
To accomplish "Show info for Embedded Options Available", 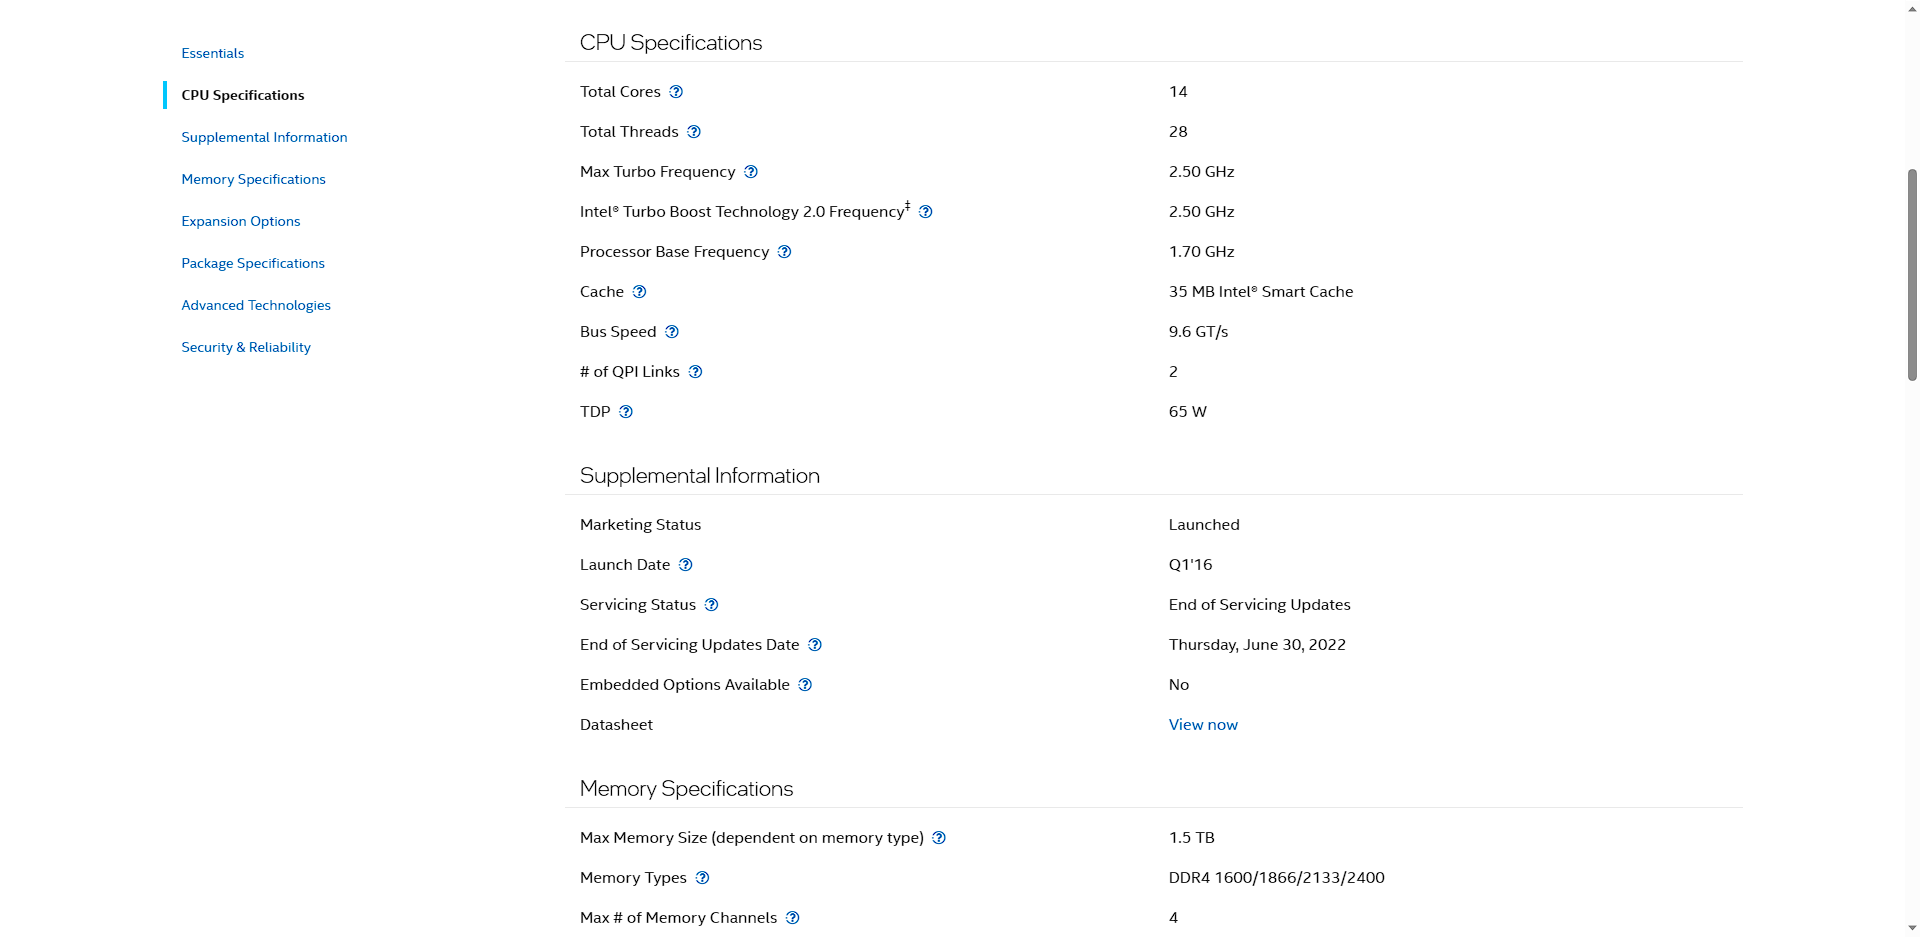I will click(x=806, y=685).
